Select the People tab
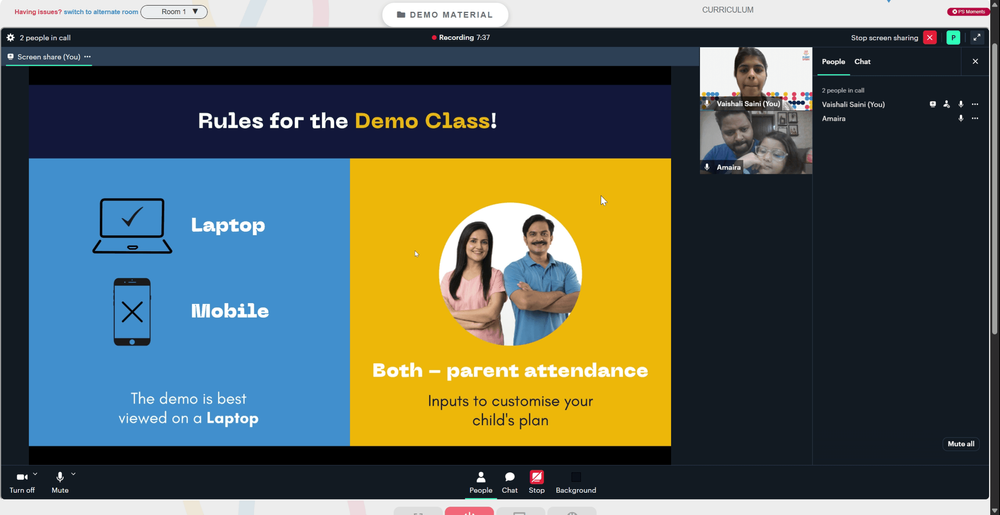The height and width of the screenshot is (515, 1000). (833, 62)
